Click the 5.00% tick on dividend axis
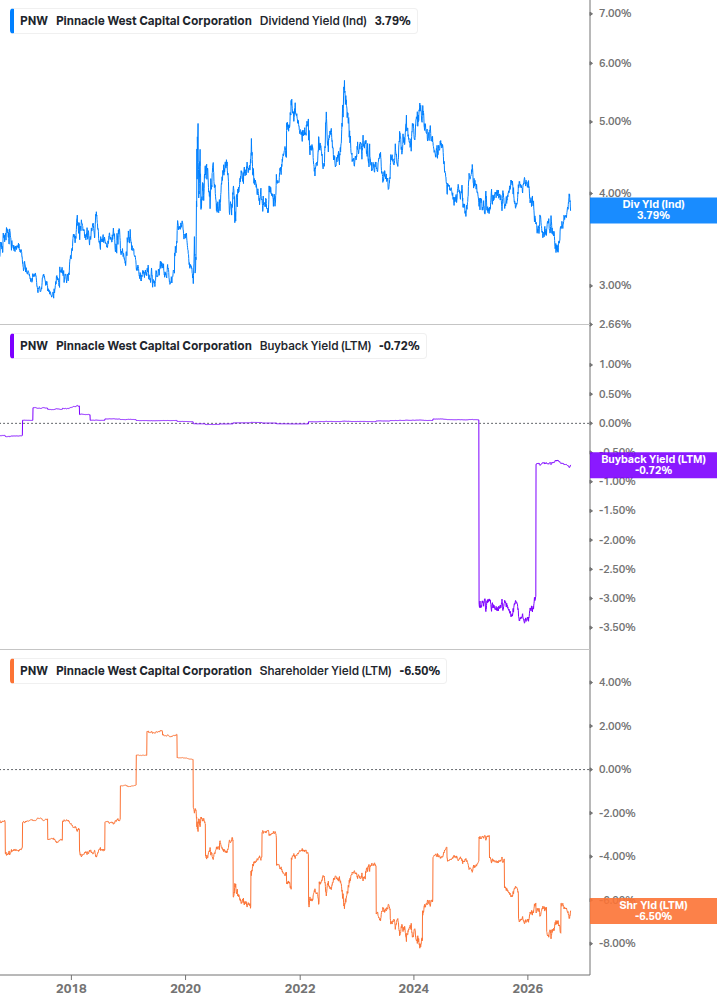The width and height of the screenshot is (717, 1005). click(614, 121)
